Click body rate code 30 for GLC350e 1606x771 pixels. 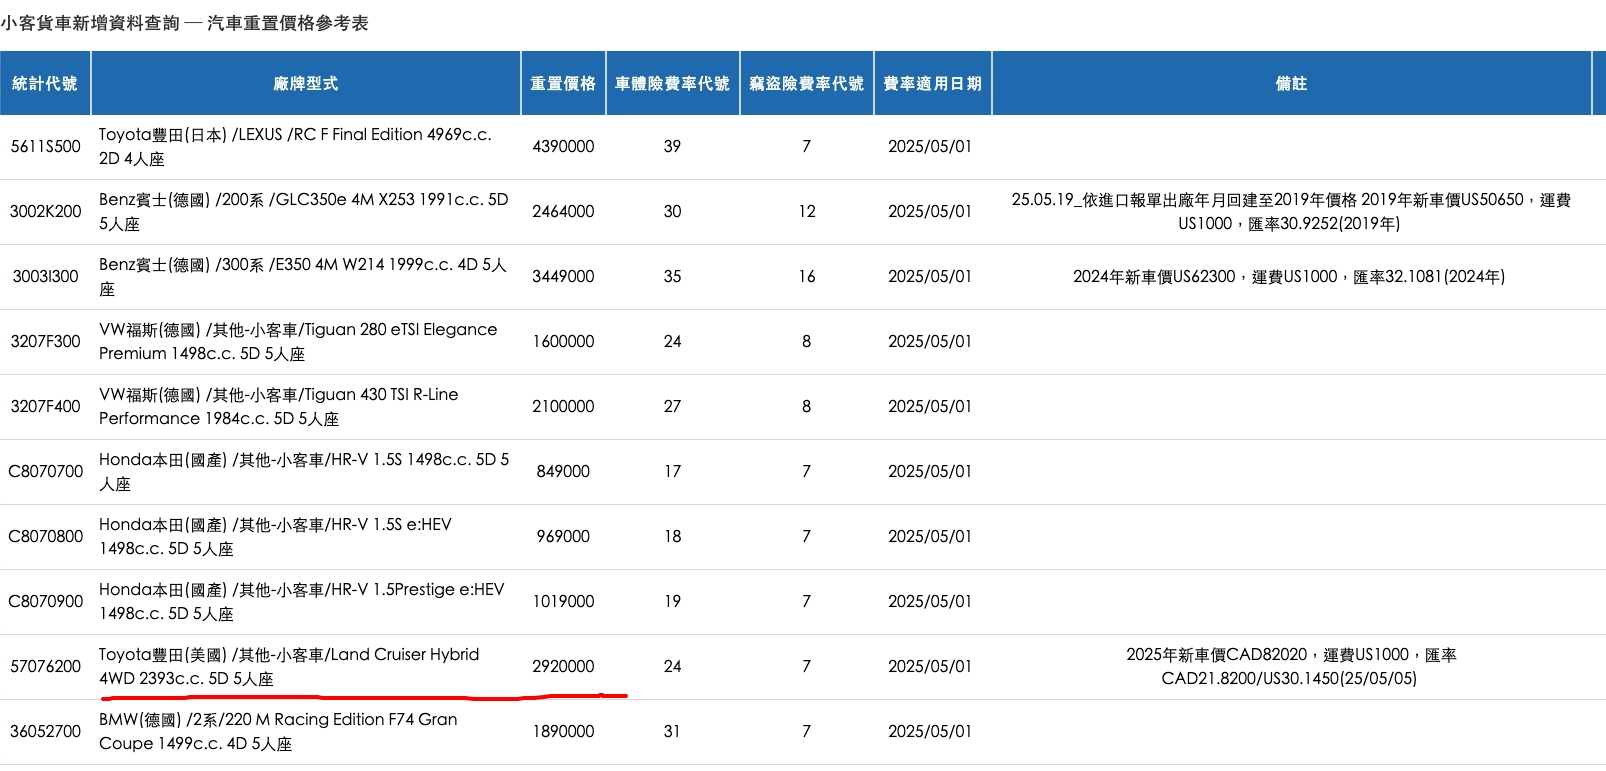672,211
